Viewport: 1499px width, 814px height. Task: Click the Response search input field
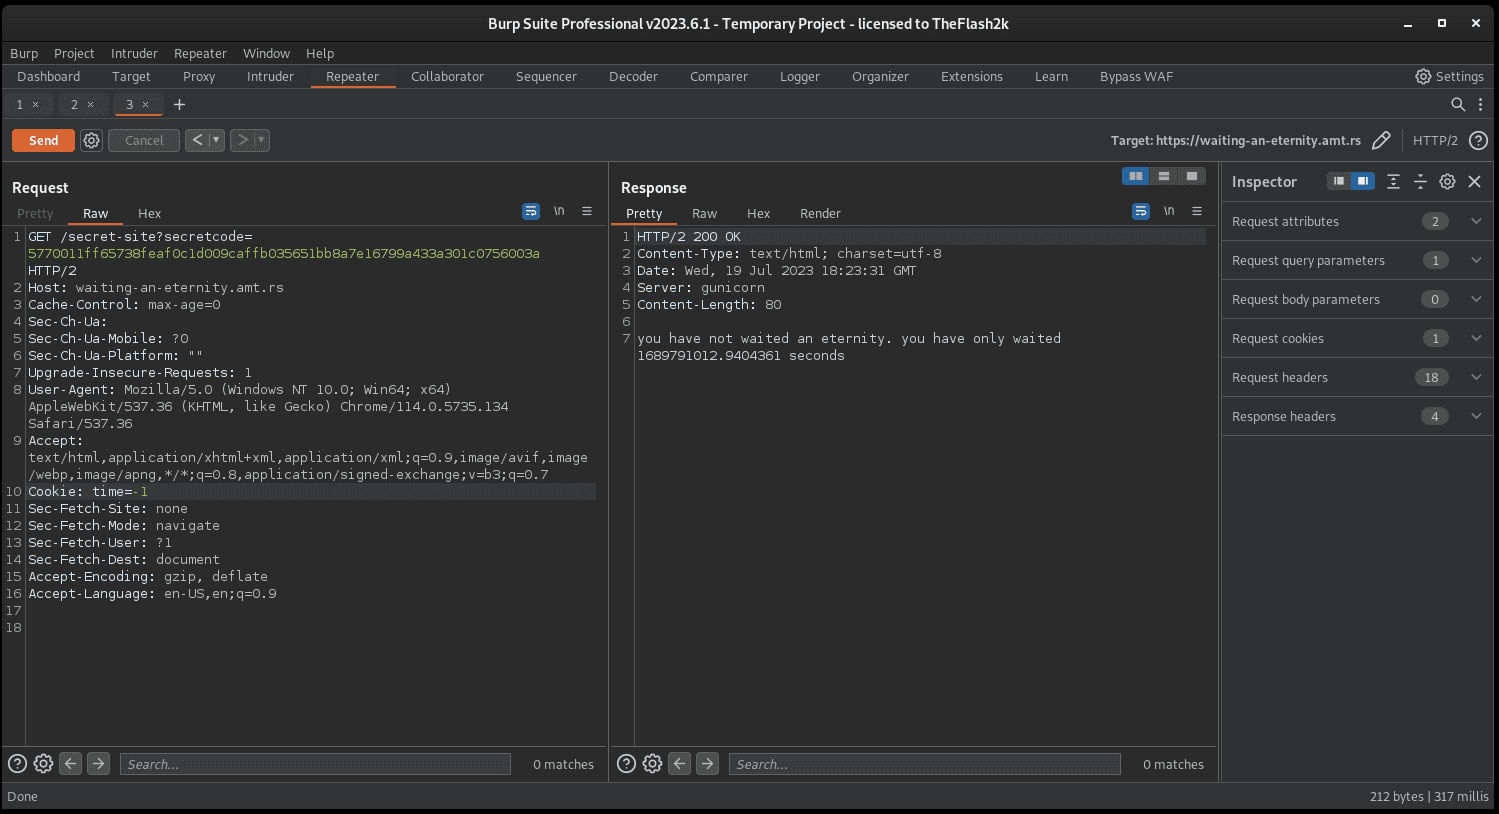924,764
